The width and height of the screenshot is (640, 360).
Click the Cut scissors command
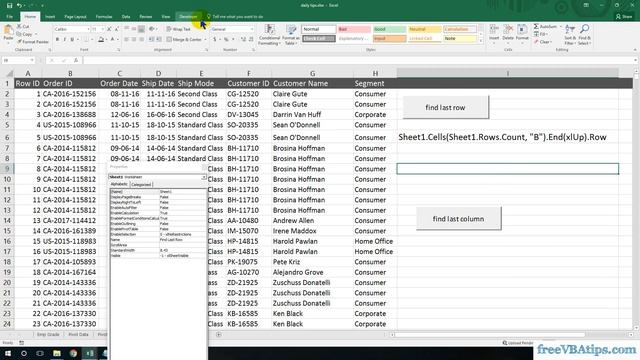coord(23,27)
